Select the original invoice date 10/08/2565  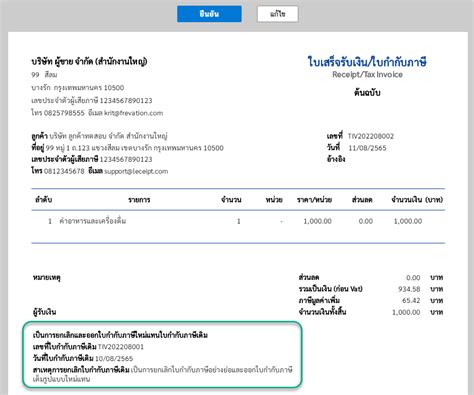click(x=114, y=359)
